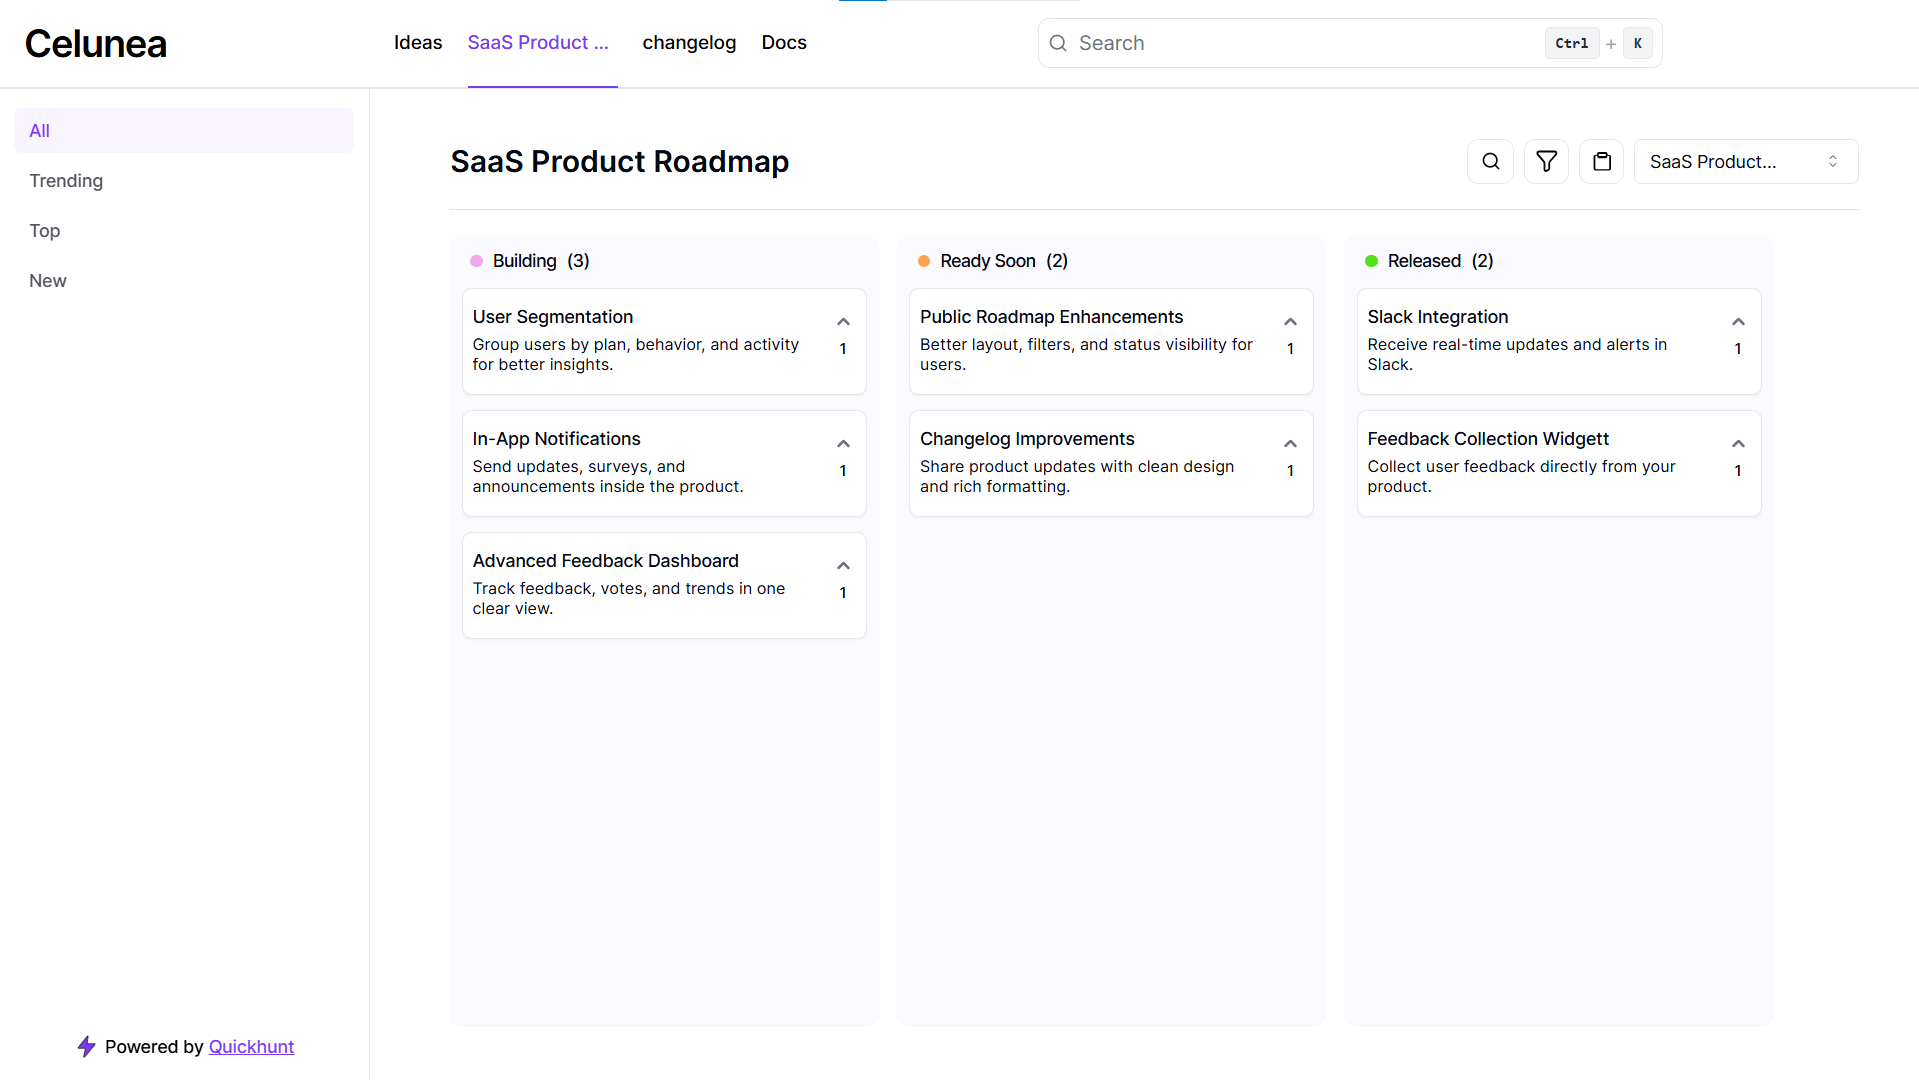Open the Docs tab
The width and height of the screenshot is (1919, 1080).
[x=784, y=42]
